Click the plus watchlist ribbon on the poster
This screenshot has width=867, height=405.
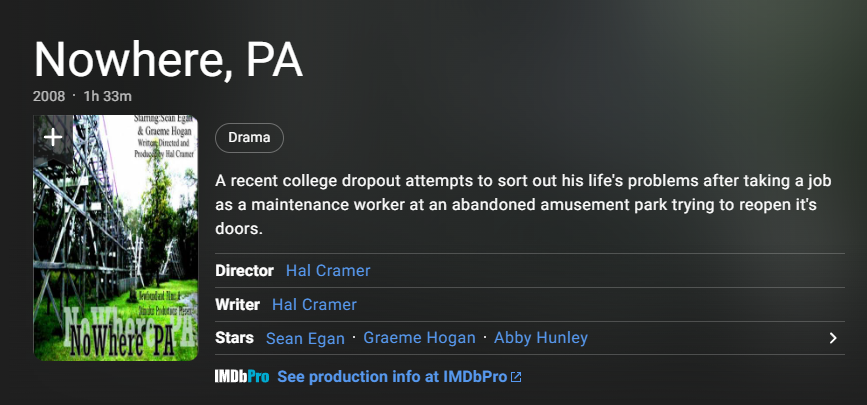53,138
